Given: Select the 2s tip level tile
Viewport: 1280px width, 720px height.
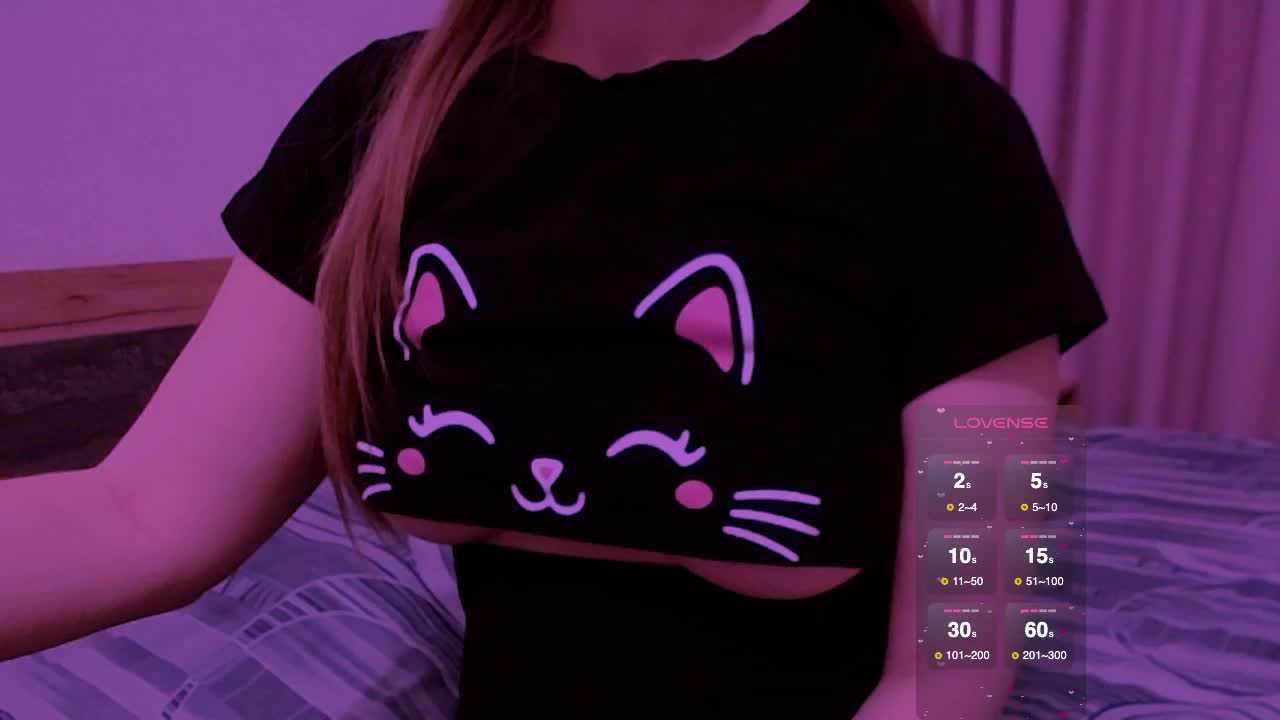Looking at the screenshot, I should coord(961,488).
